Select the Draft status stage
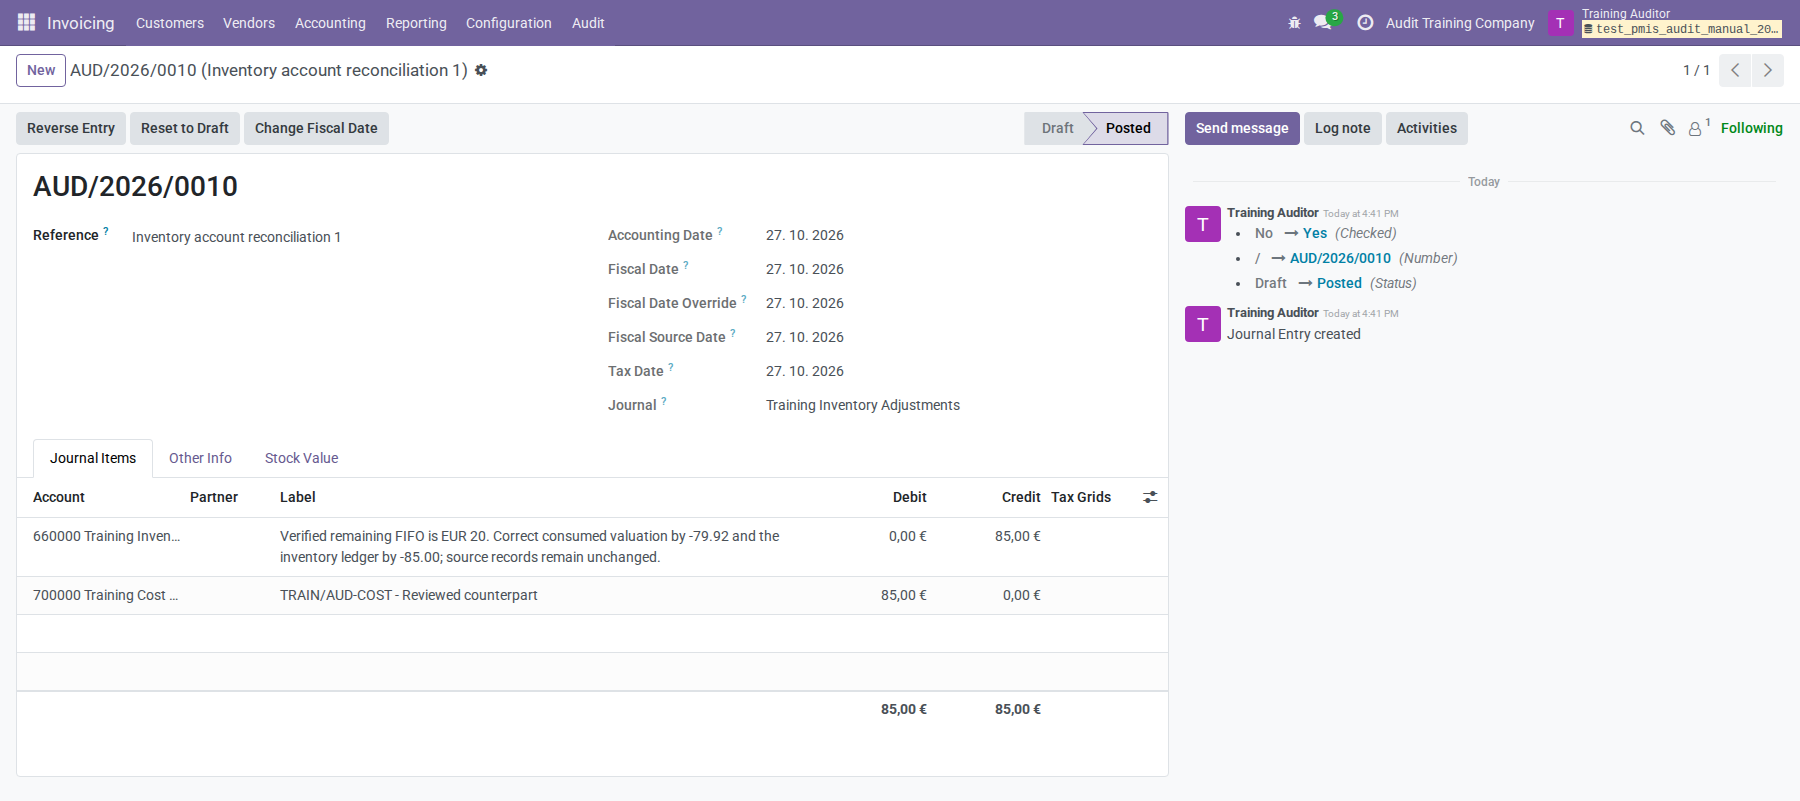The height and width of the screenshot is (801, 1800). (1056, 128)
